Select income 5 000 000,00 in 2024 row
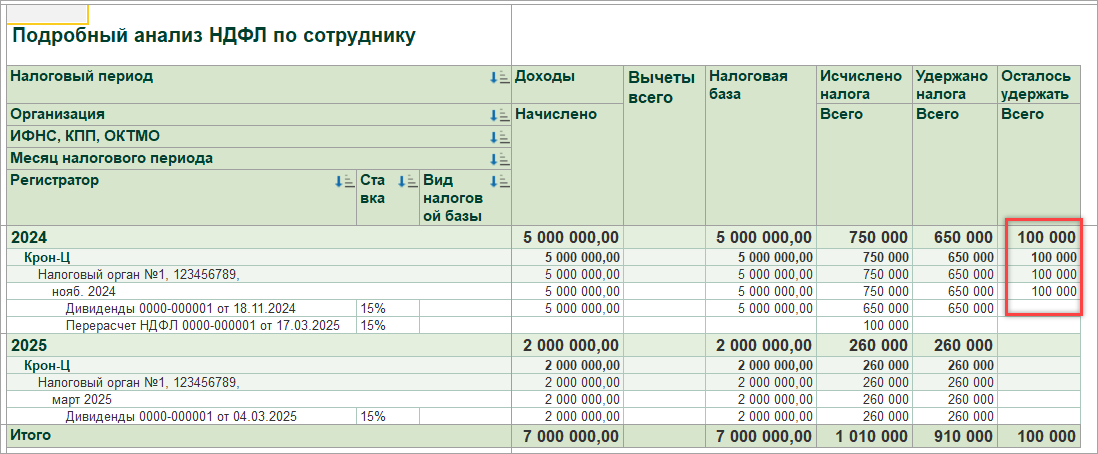Viewport: 1098px width, 454px height. click(571, 238)
